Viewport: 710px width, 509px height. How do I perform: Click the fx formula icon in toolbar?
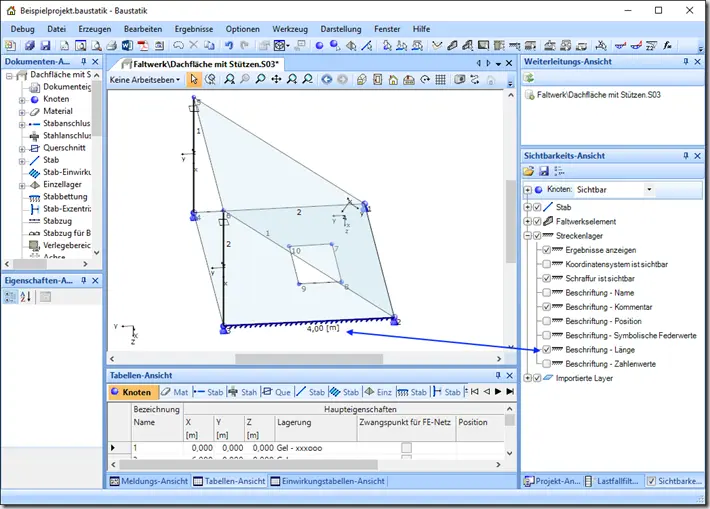point(667,45)
